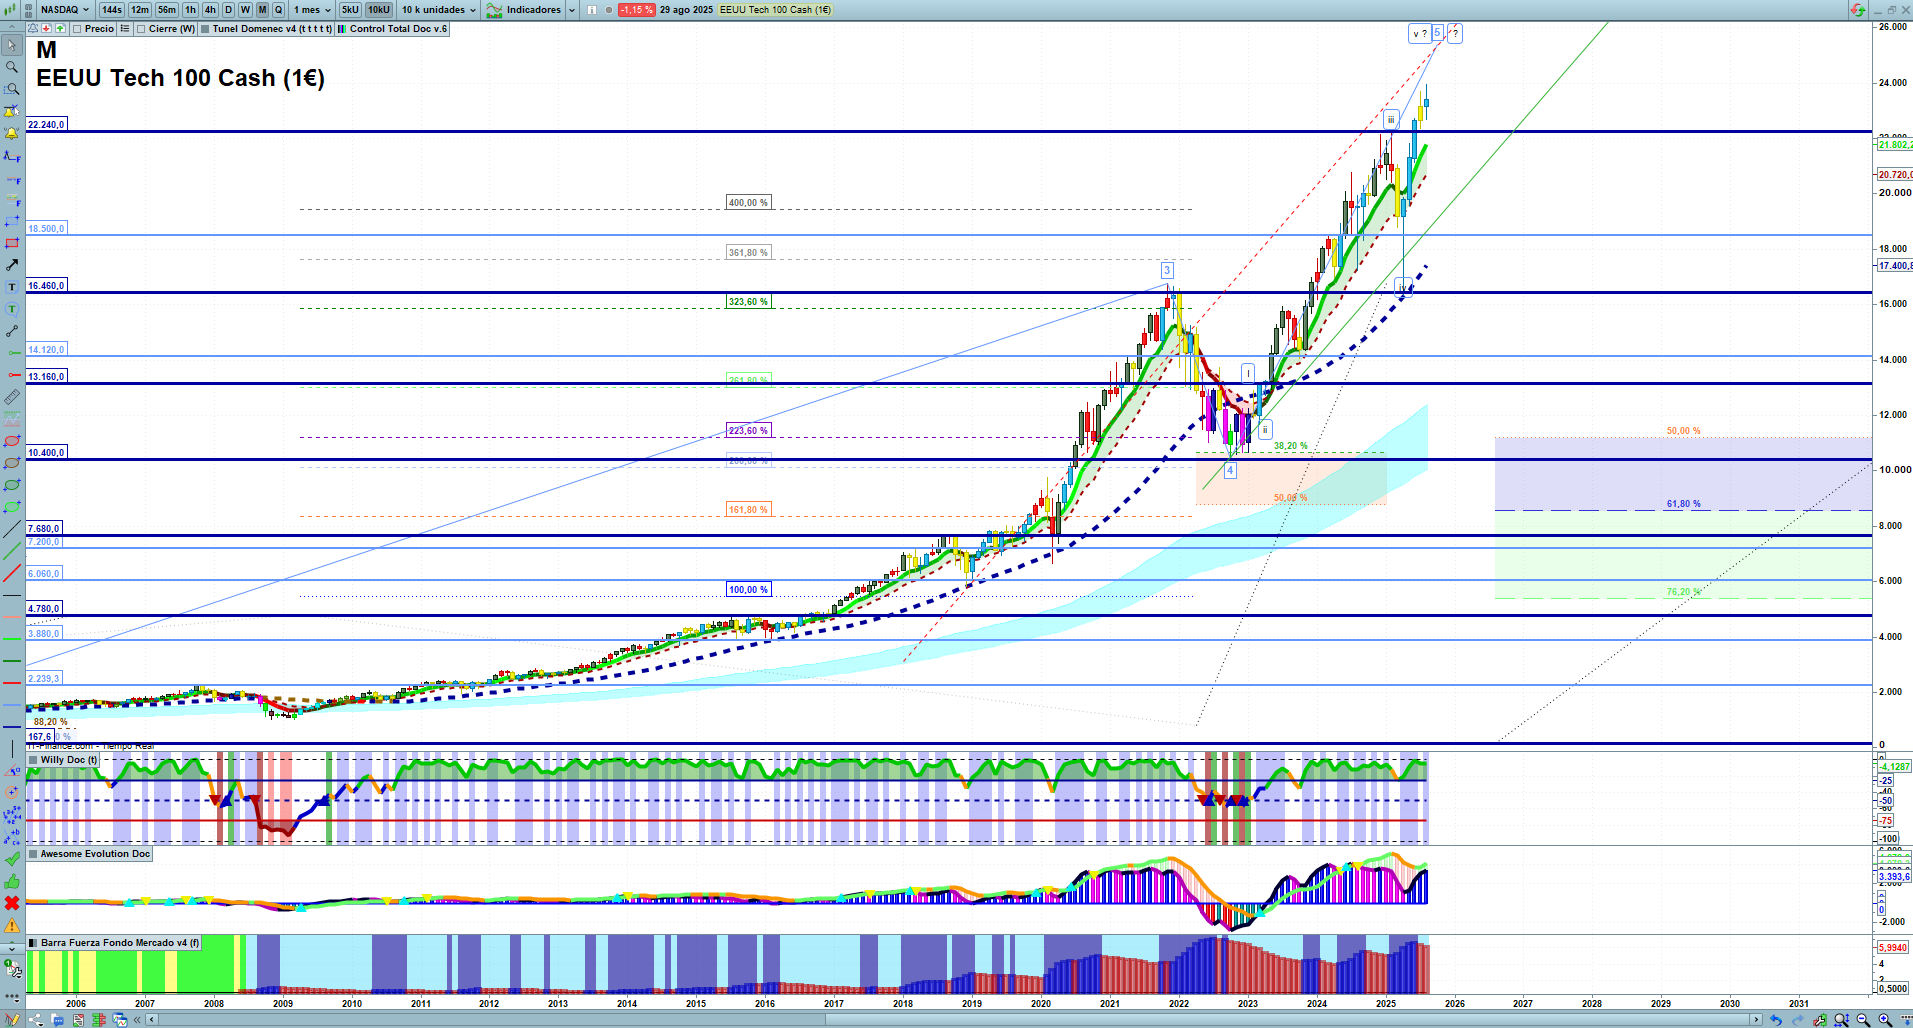Open the Indicadores chart icon

click(x=494, y=10)
